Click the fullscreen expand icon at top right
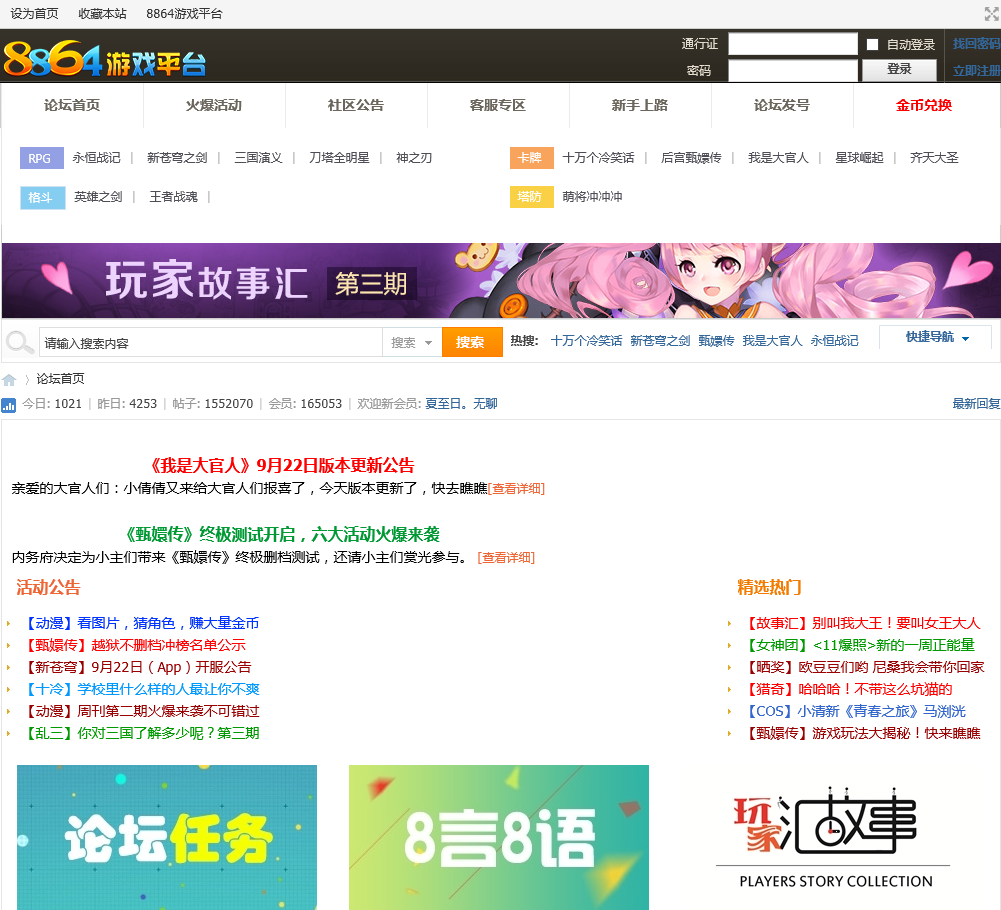This screenshot has width=1001, height=910. 991,13
